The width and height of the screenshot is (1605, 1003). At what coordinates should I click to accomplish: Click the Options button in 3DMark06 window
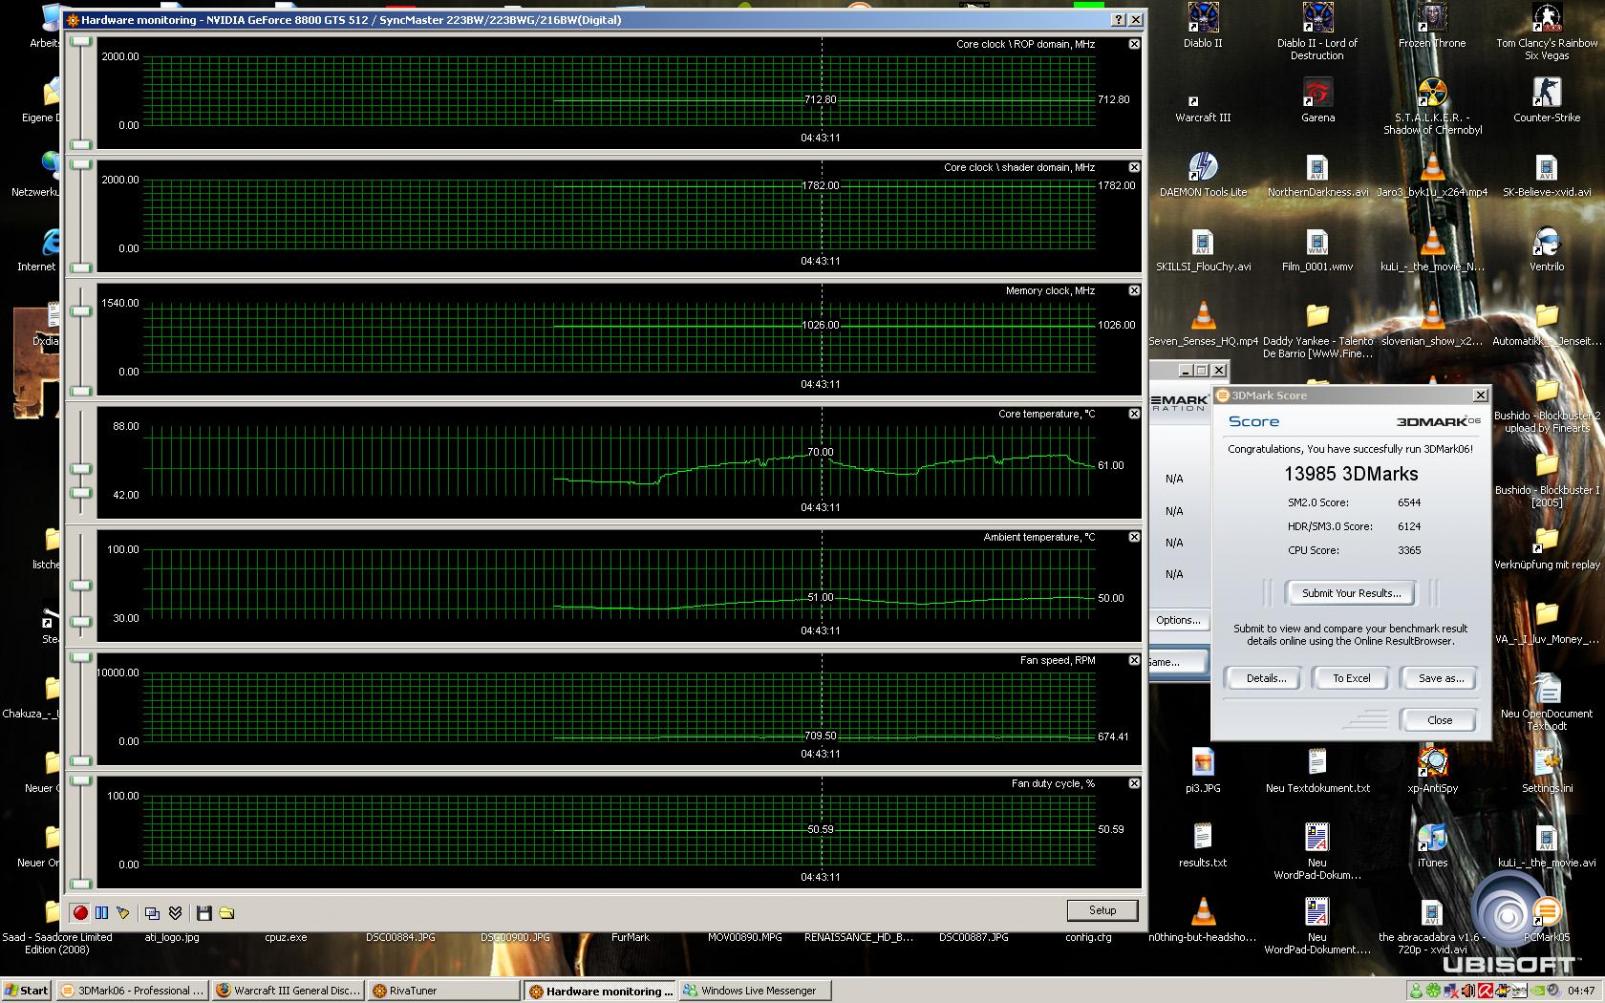[1178, 620]
